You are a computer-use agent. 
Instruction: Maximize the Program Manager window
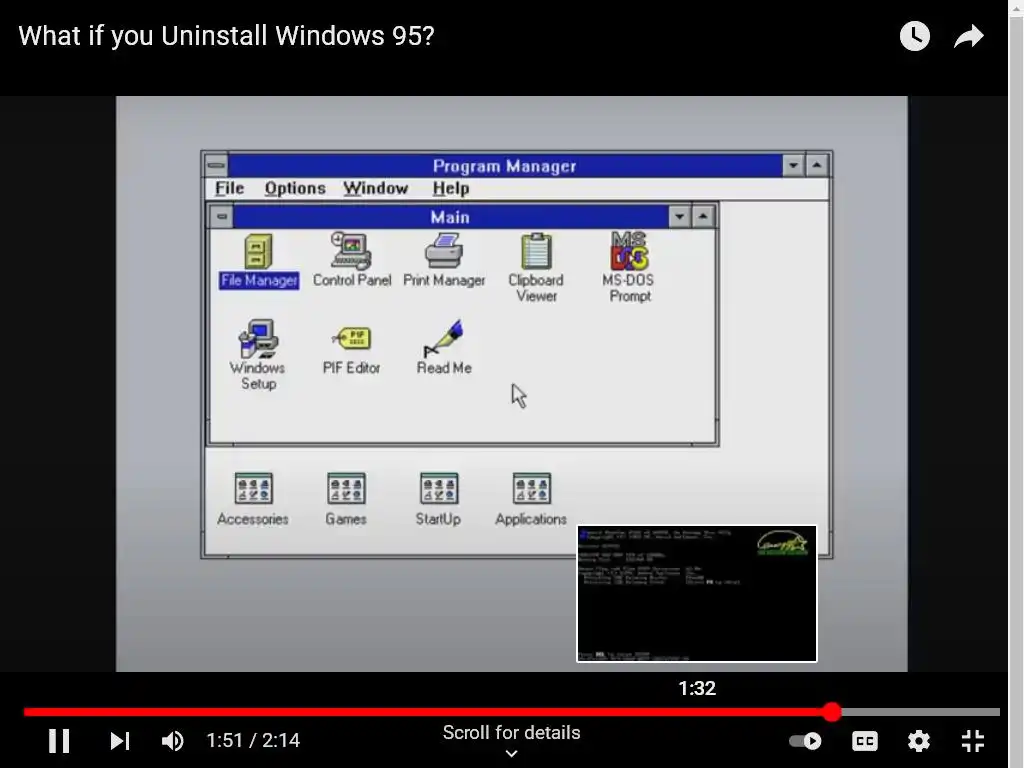click(x=816, y=165)
